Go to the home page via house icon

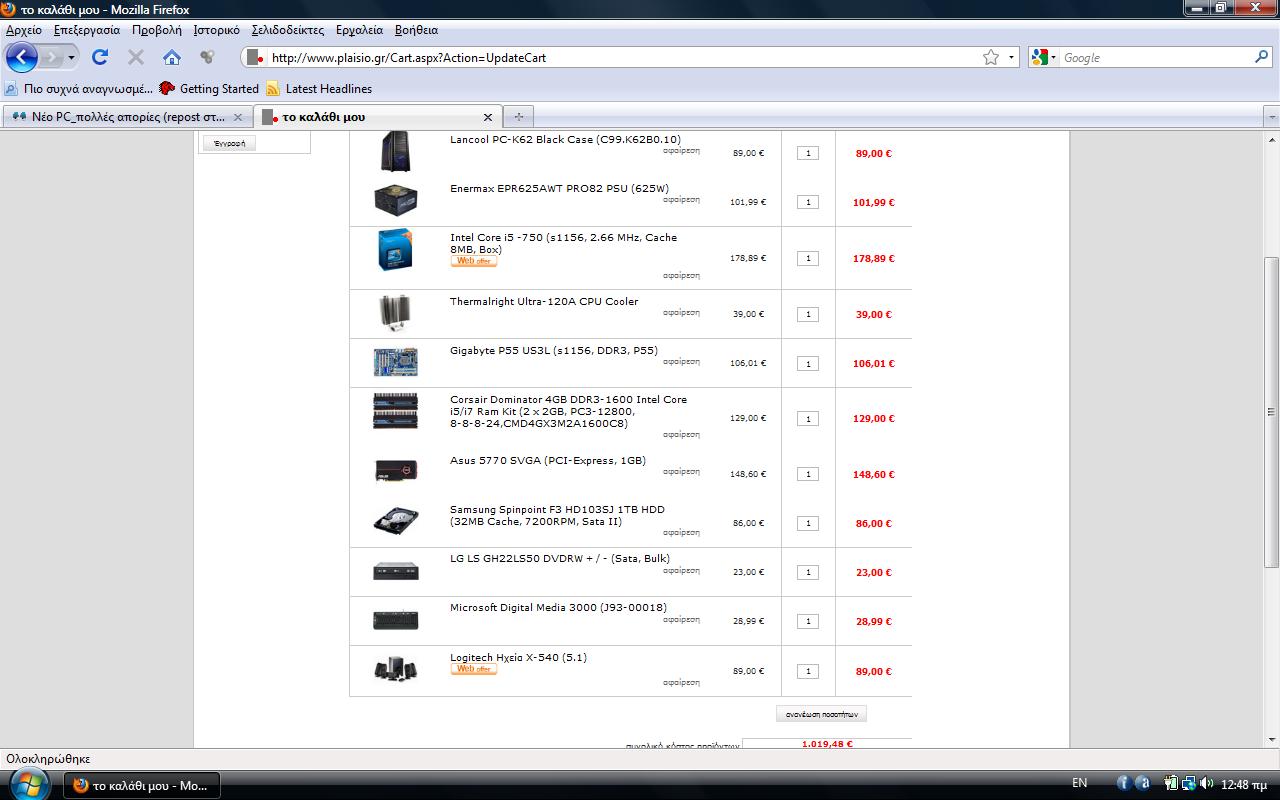[172, 57]
